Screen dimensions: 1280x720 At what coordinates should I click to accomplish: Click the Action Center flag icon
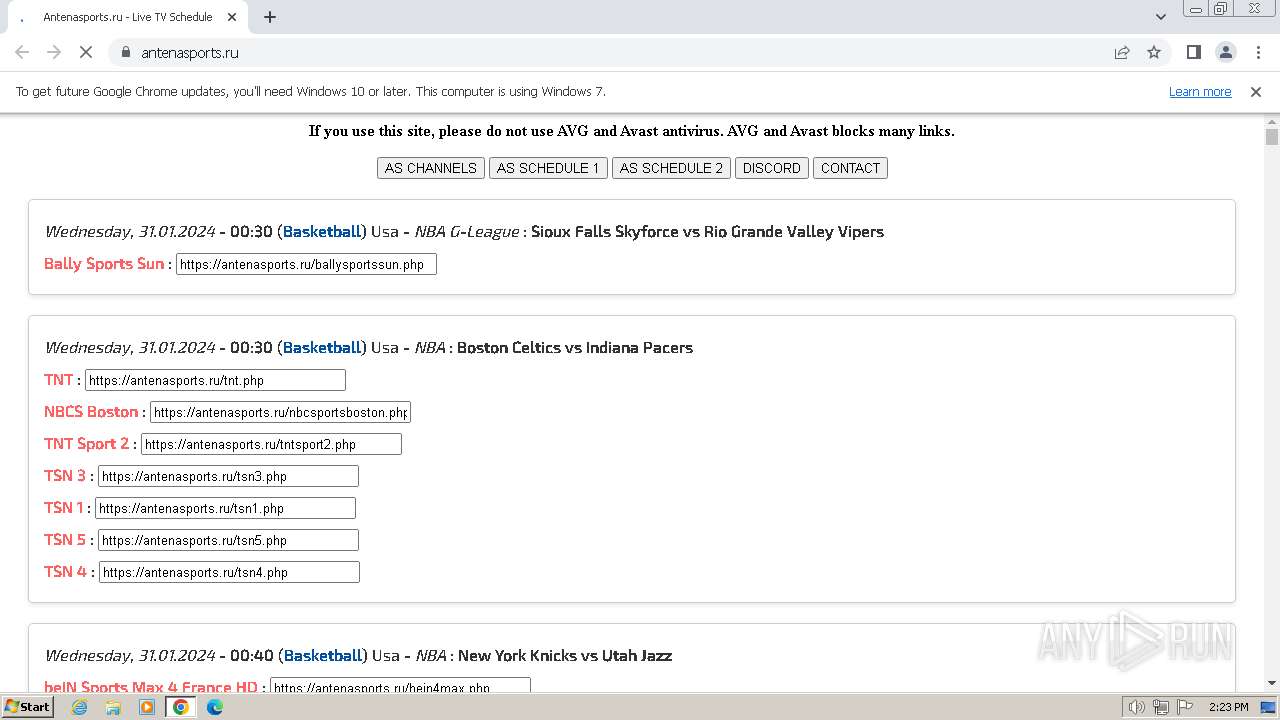coord(1184,707)
